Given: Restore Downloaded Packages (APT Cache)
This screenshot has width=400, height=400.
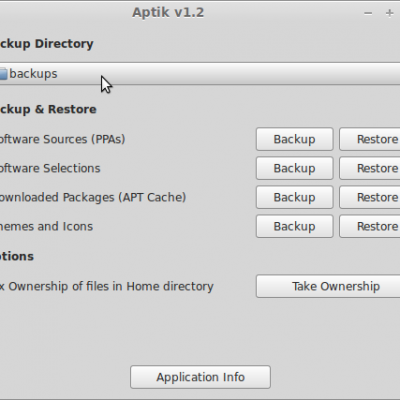Looking at the screenshot, I should click(370, 197).
